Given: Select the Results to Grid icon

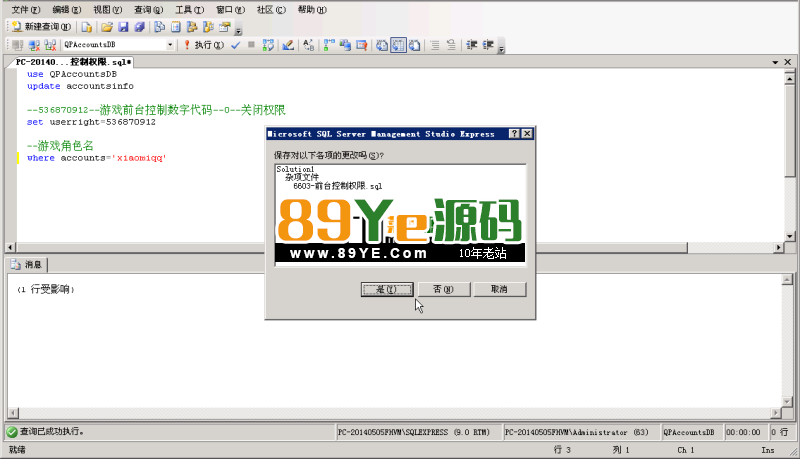Looking at the screenshot, I should tap(398, 45).
